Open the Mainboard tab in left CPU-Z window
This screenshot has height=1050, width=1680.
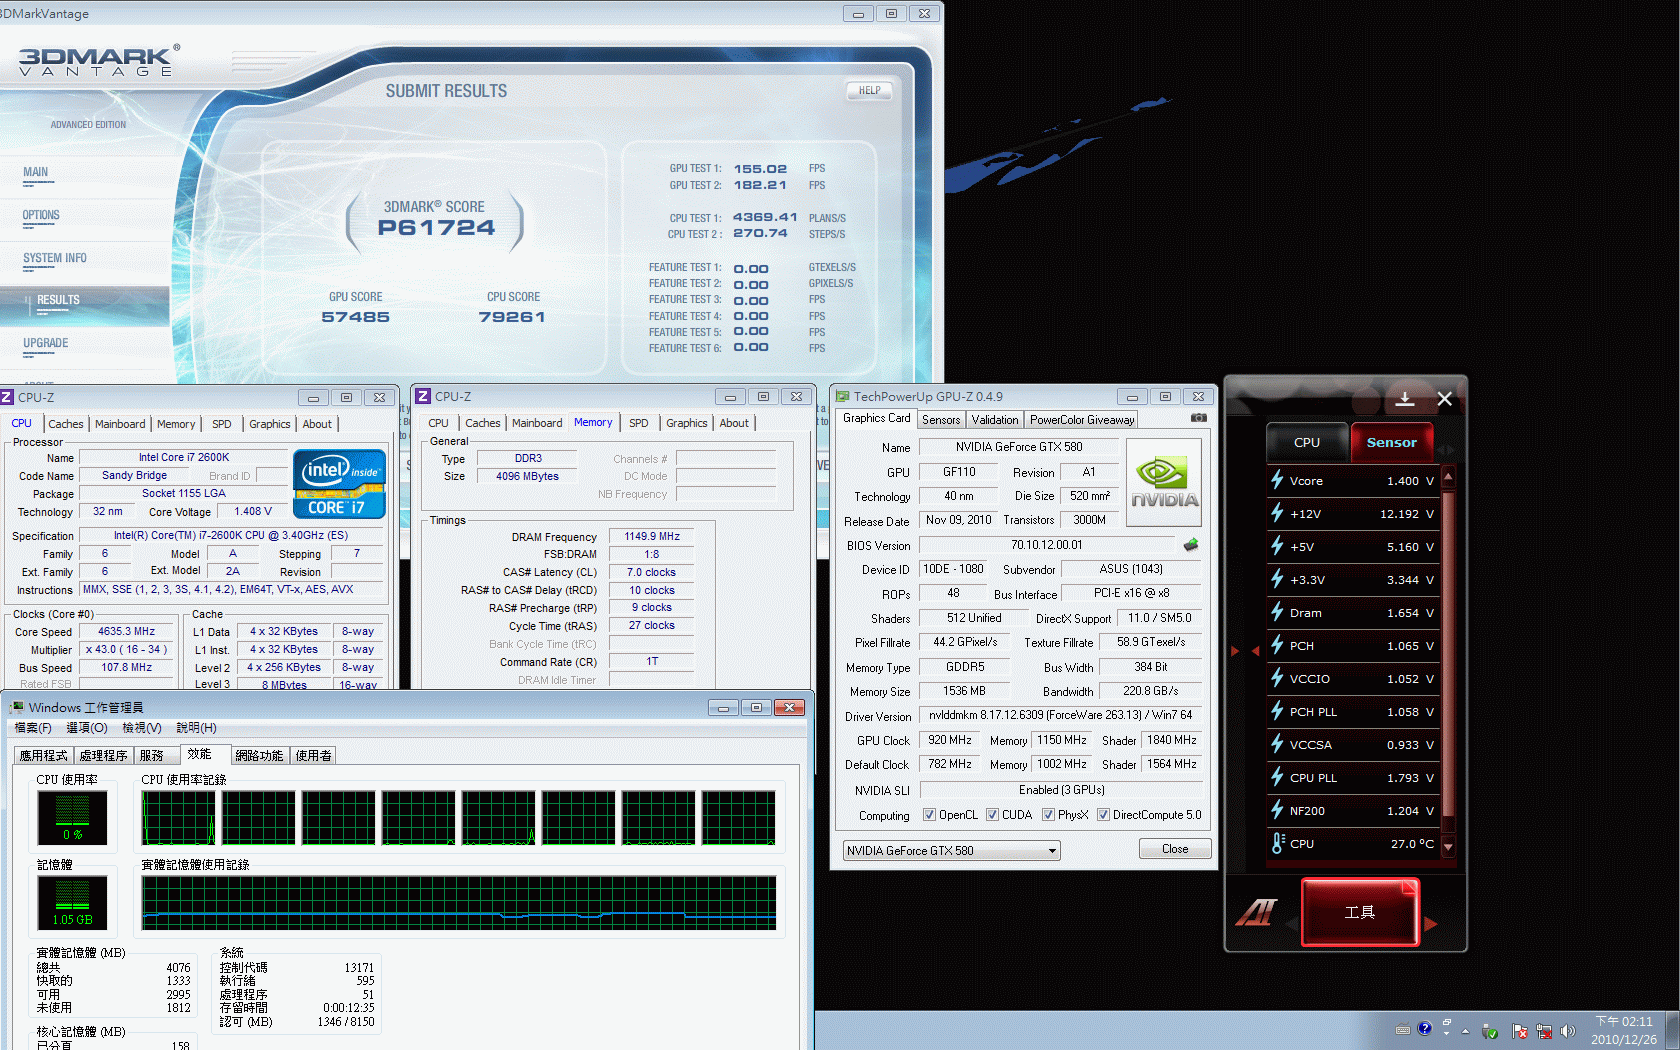click(x=120, y=424)
